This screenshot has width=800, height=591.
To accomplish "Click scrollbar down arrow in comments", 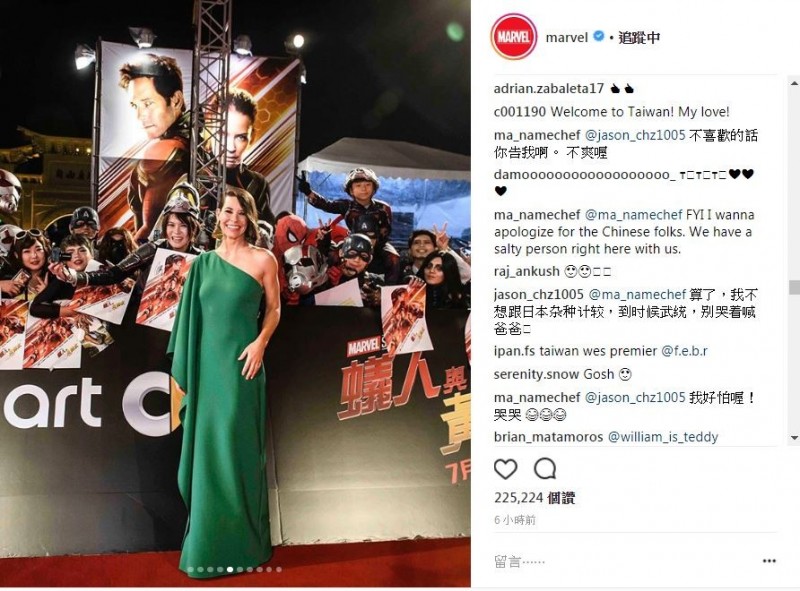I will click(x=794, y=438).
